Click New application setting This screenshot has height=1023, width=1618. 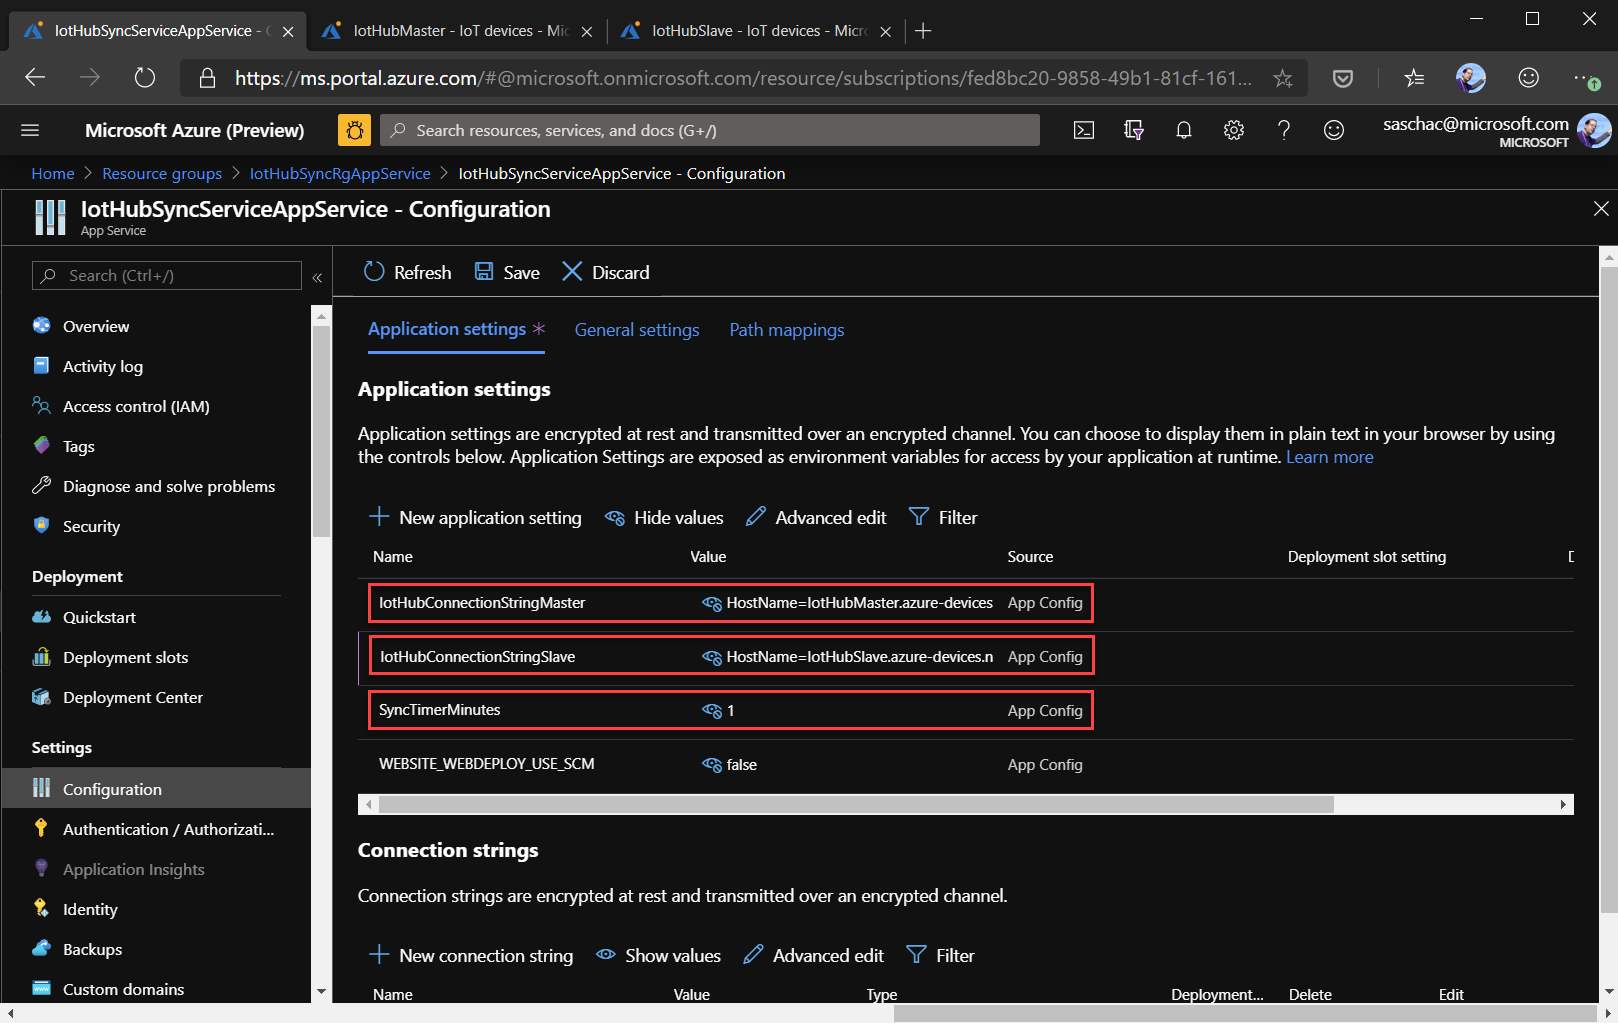[475, 517]
